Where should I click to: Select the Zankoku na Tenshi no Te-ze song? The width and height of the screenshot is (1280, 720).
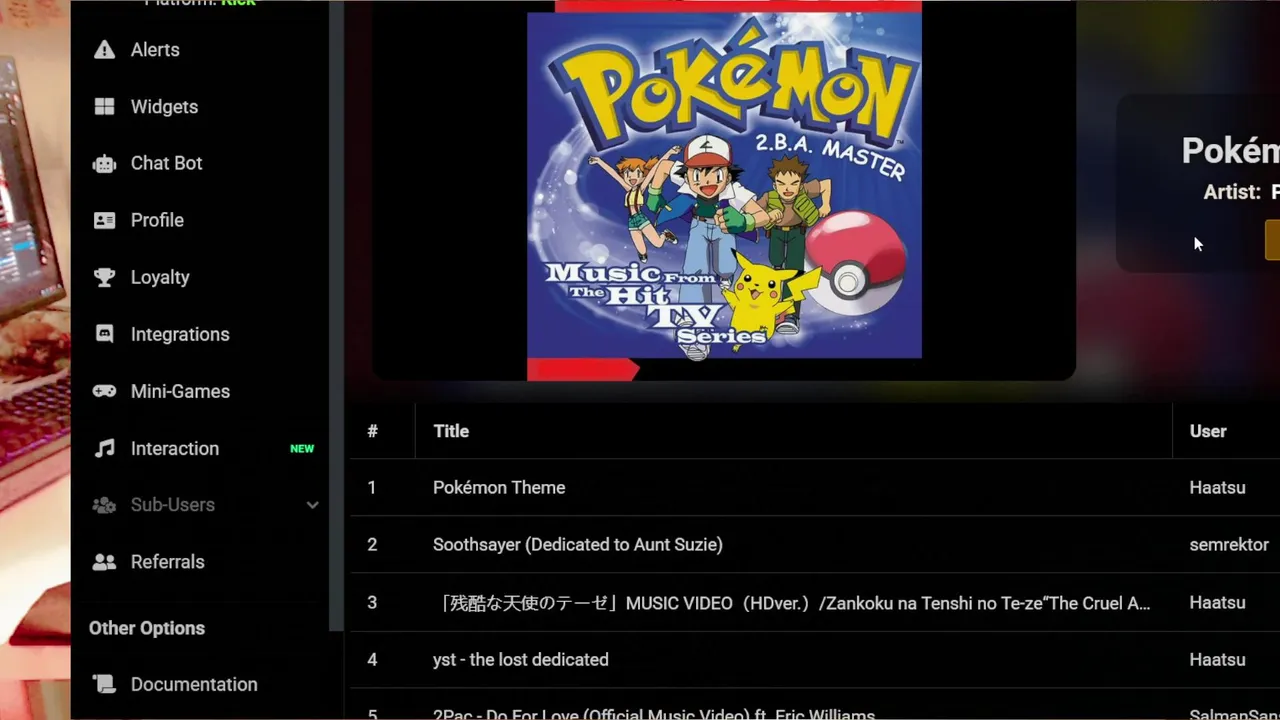[815, 603]
